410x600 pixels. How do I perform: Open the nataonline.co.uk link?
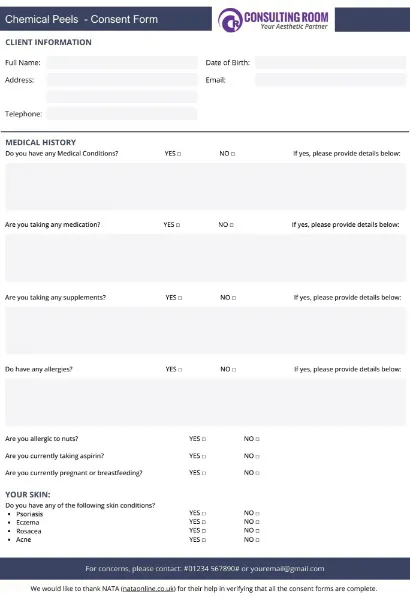click(148, 589)
